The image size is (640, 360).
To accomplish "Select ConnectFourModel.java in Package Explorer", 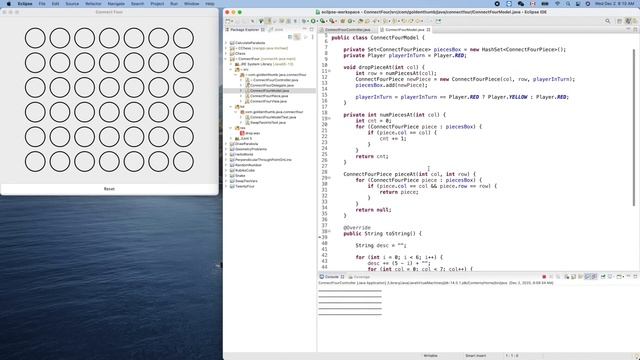I will tap(269, 91).
